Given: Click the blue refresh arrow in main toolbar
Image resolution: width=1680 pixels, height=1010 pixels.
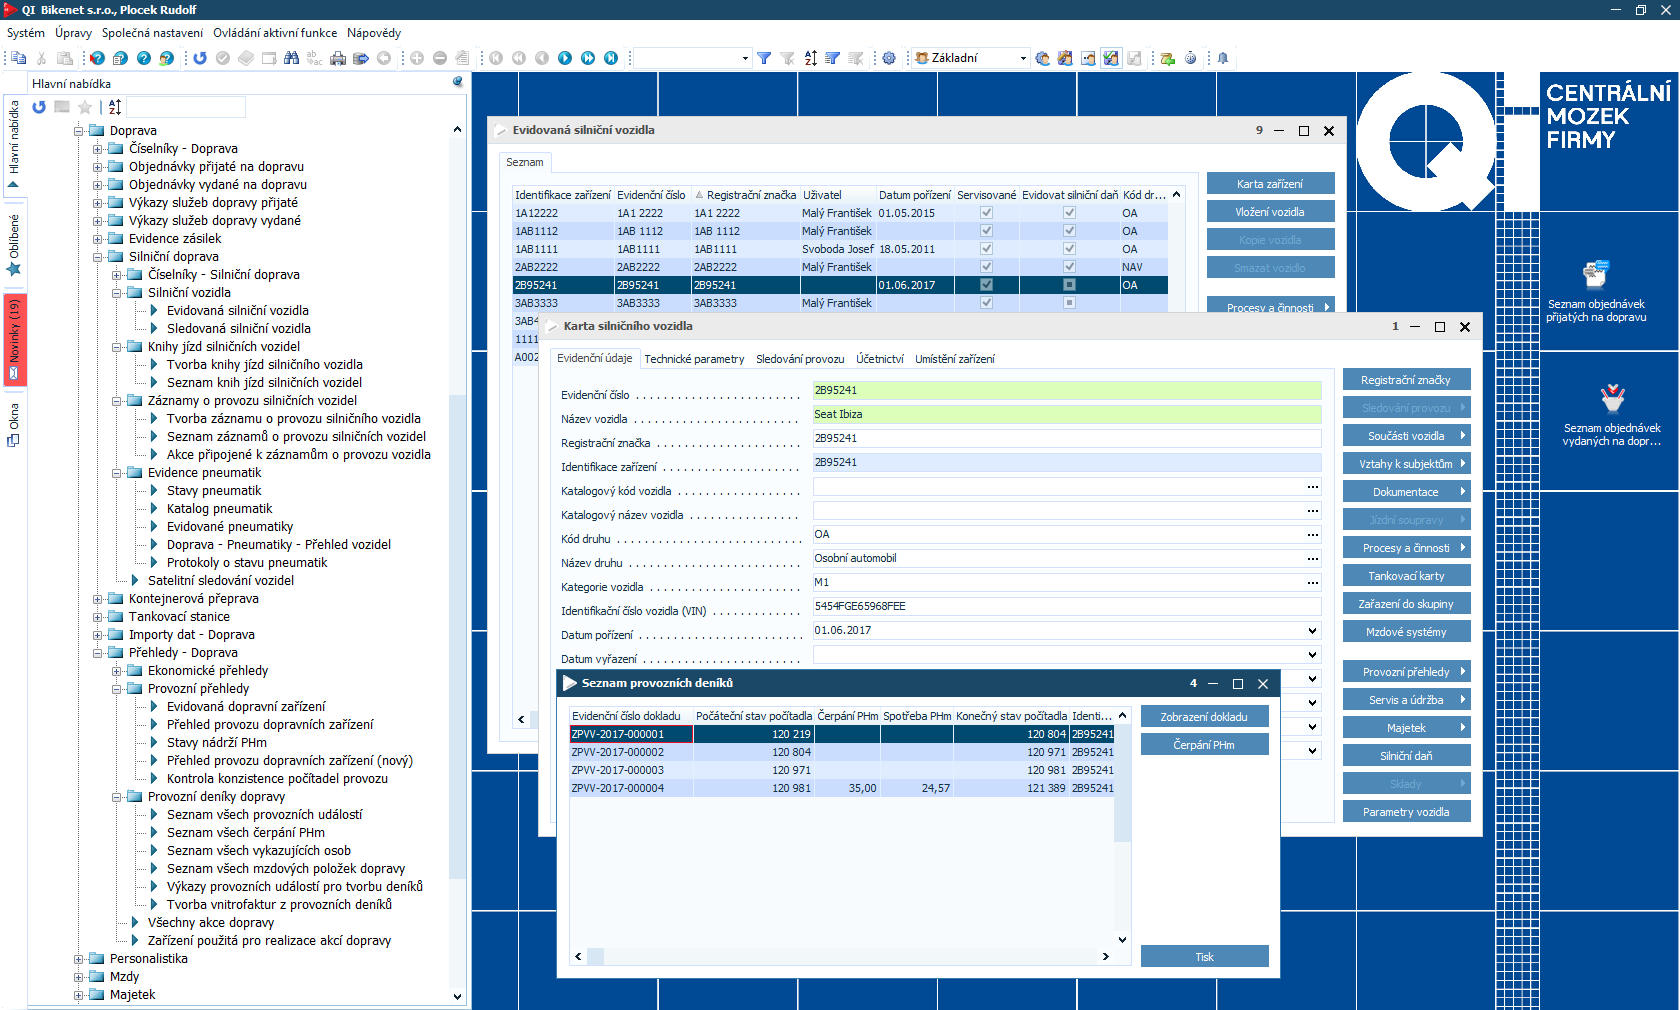Looking at the screenshot, I should click(x=200, y=58).
